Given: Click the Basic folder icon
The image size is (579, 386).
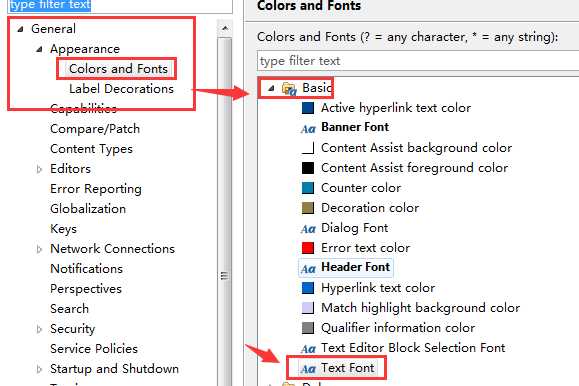Looking at the screenshot, I should (289, 89).
